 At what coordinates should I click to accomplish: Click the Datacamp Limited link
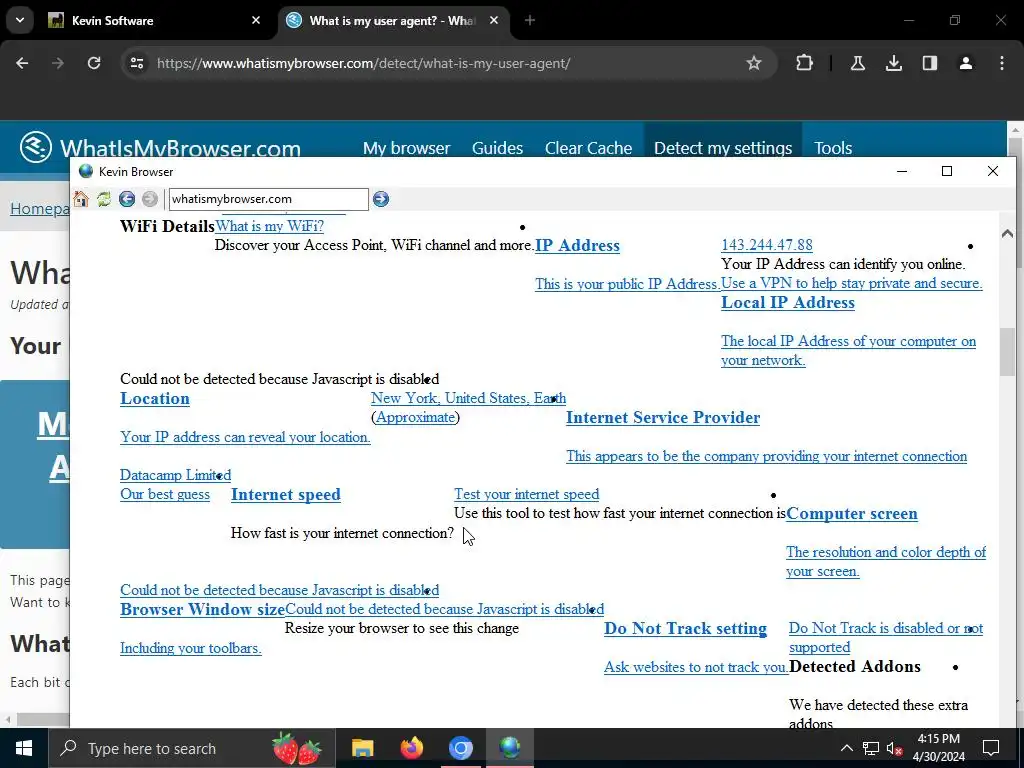pyautogui.click(x=176, y=475)
